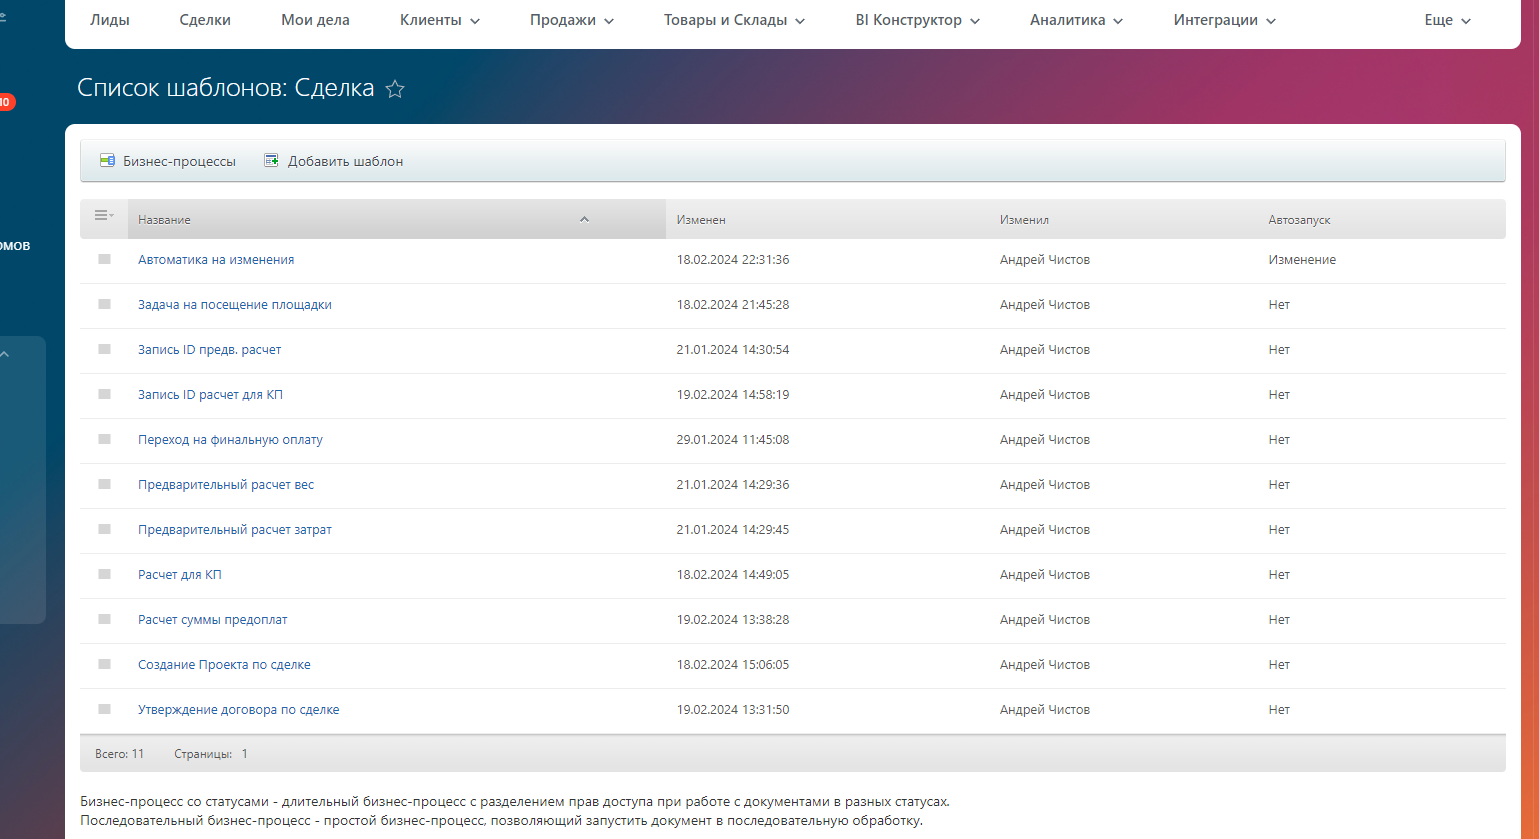Click 'Нет' in the 'Расчет суммы предоплат' row

(1279, 619)
